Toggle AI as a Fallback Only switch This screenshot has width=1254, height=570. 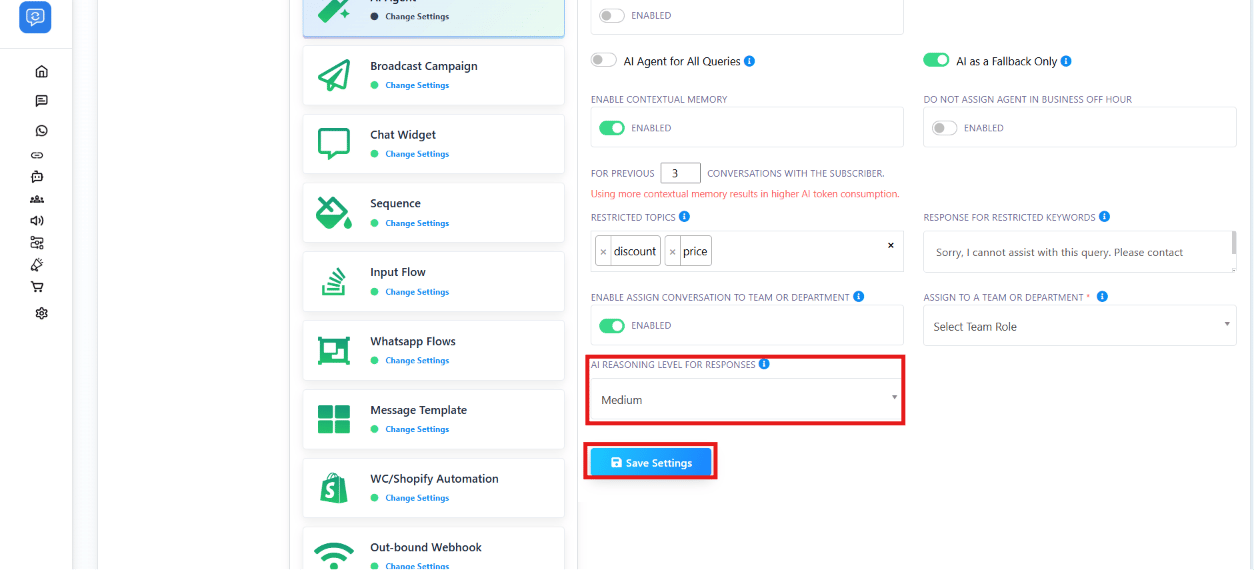click(x=936, y=60)
